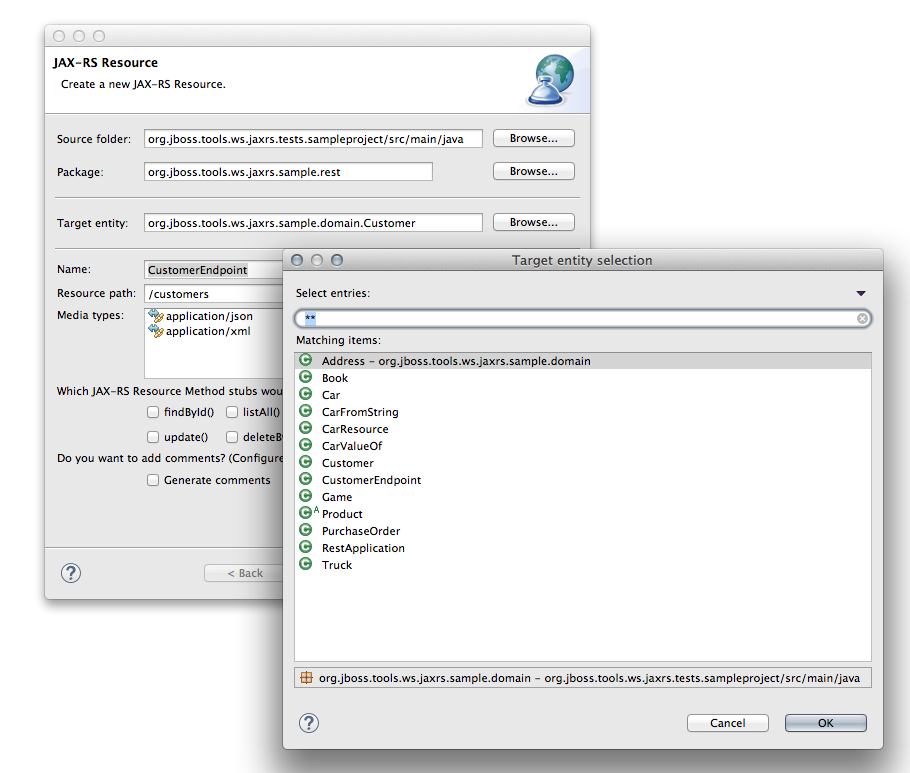Cancel the Target entity selection dialog
This screenshot has height=773, width=910.
728,723
